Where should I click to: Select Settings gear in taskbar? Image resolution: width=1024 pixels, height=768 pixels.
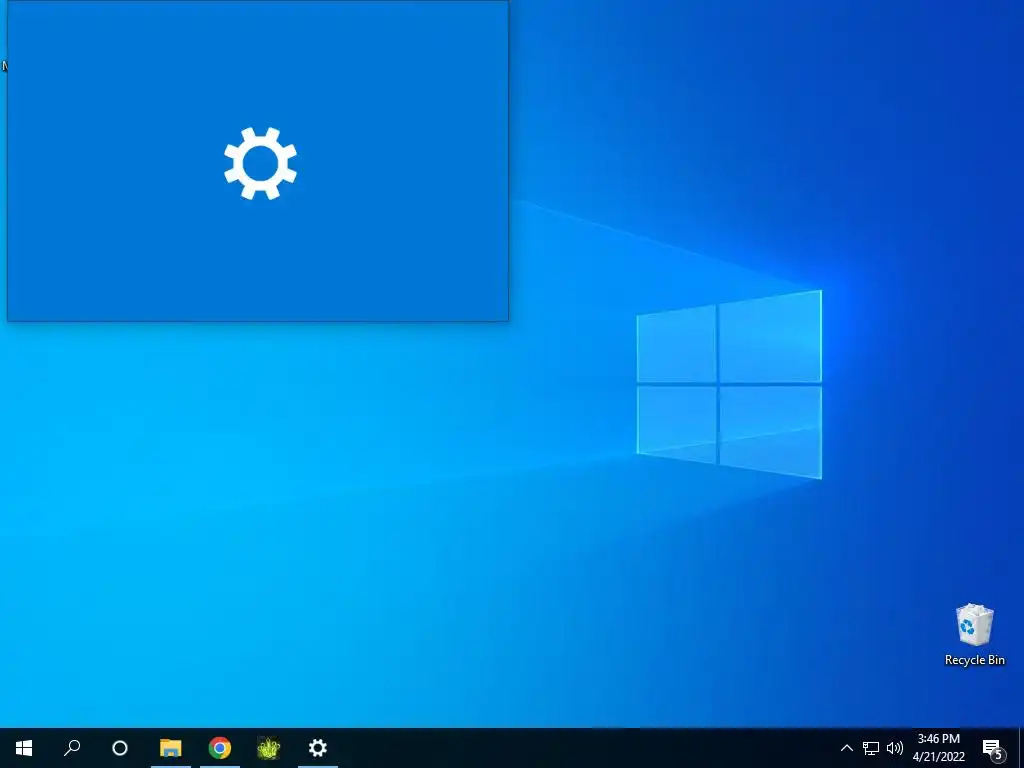(317, 748)
